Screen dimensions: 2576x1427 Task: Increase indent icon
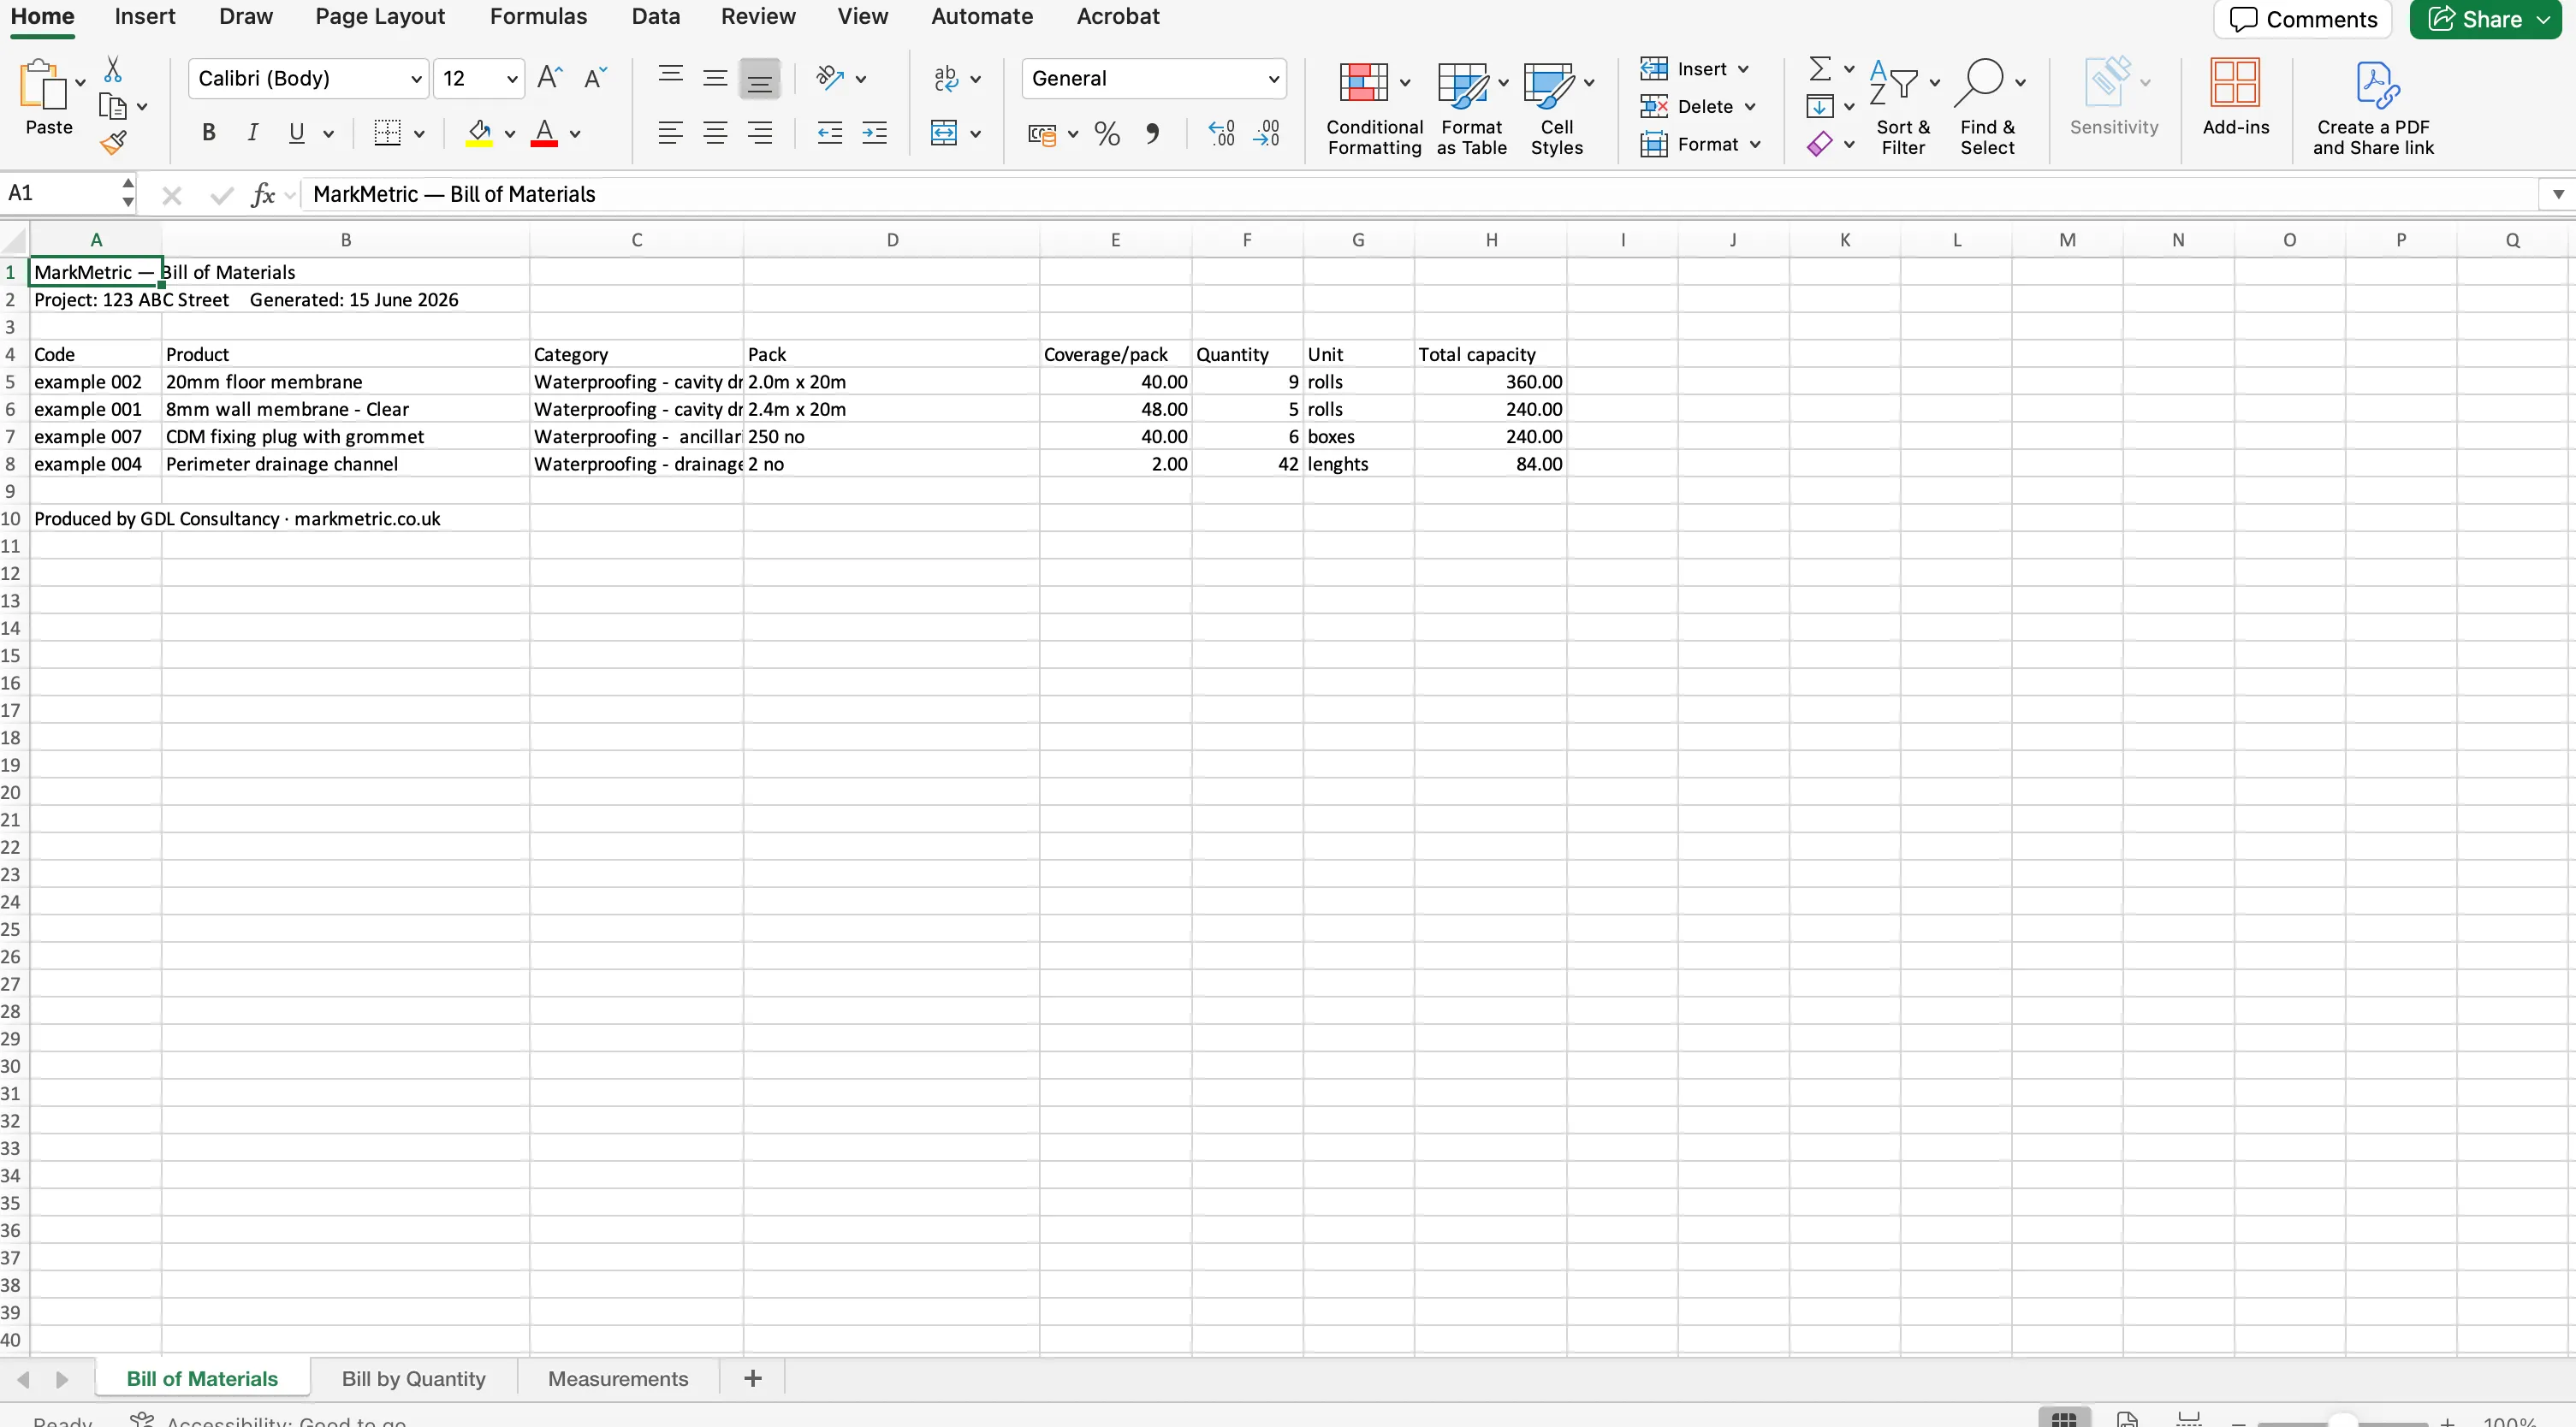pos(874,133)
